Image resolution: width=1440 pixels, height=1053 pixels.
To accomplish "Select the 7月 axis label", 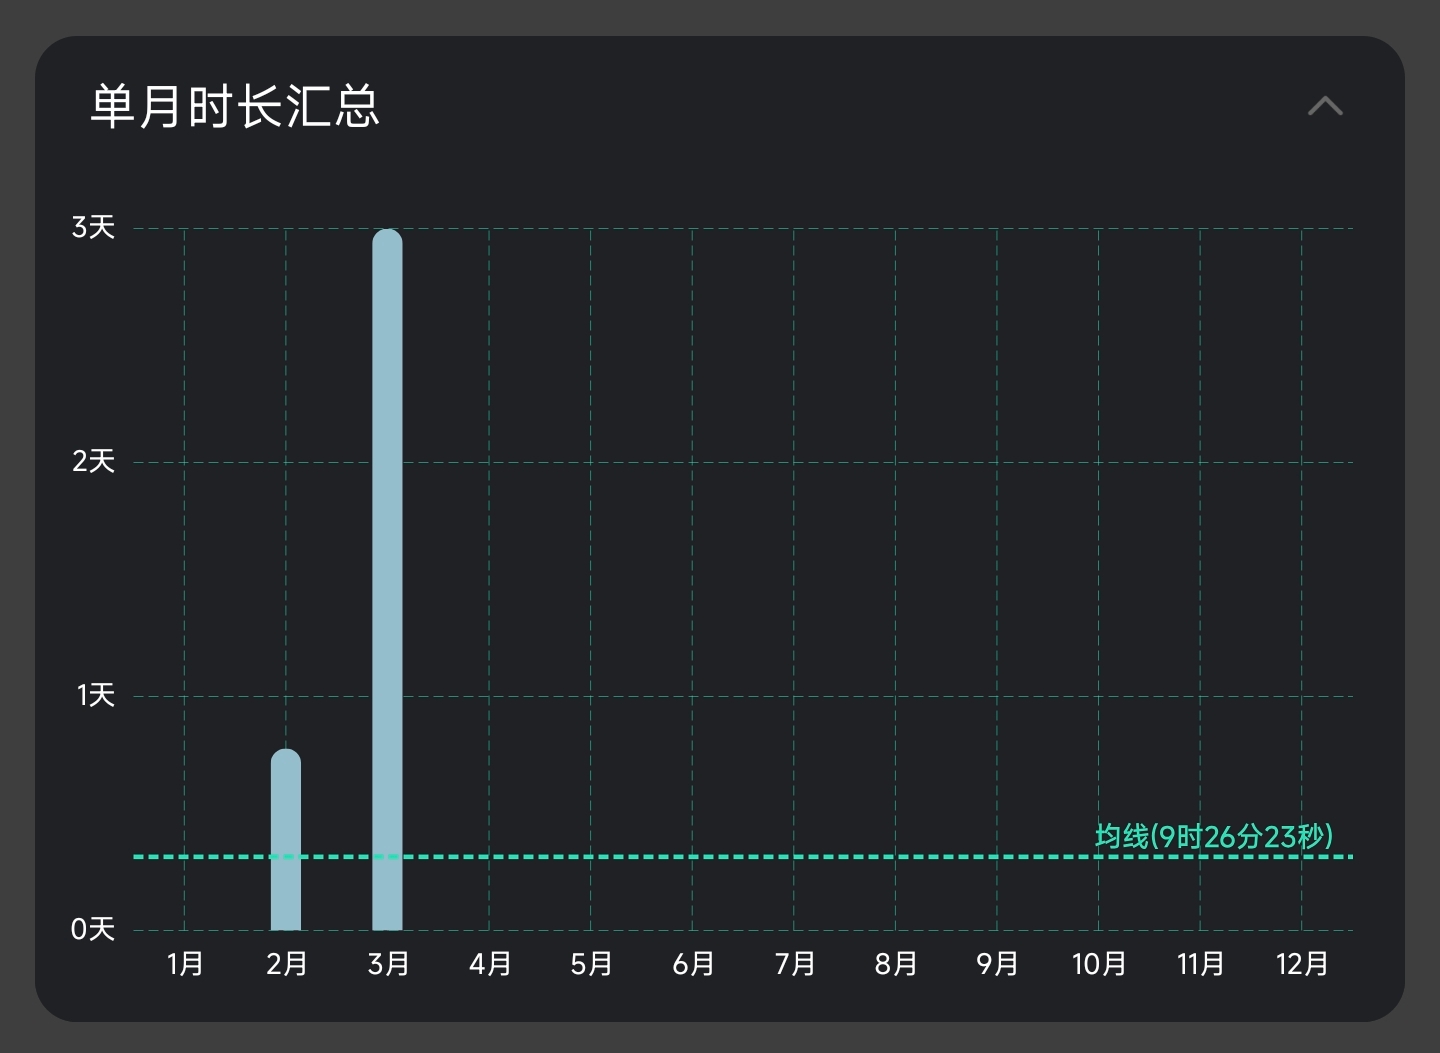I will coord(795,964).
